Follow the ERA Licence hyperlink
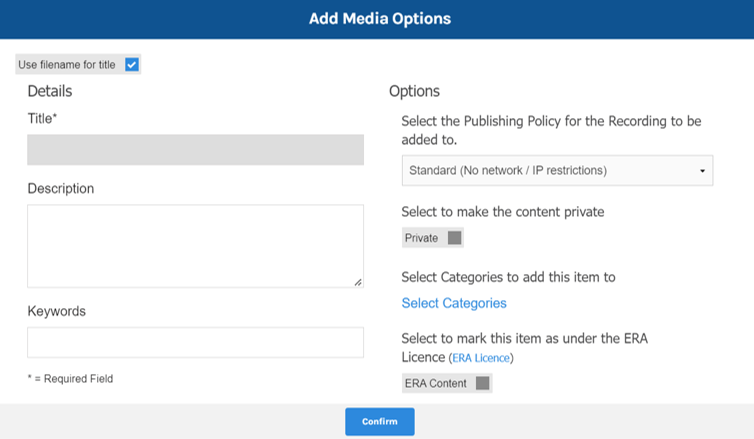This screenshot has width=754, height=439. (480, 358)
